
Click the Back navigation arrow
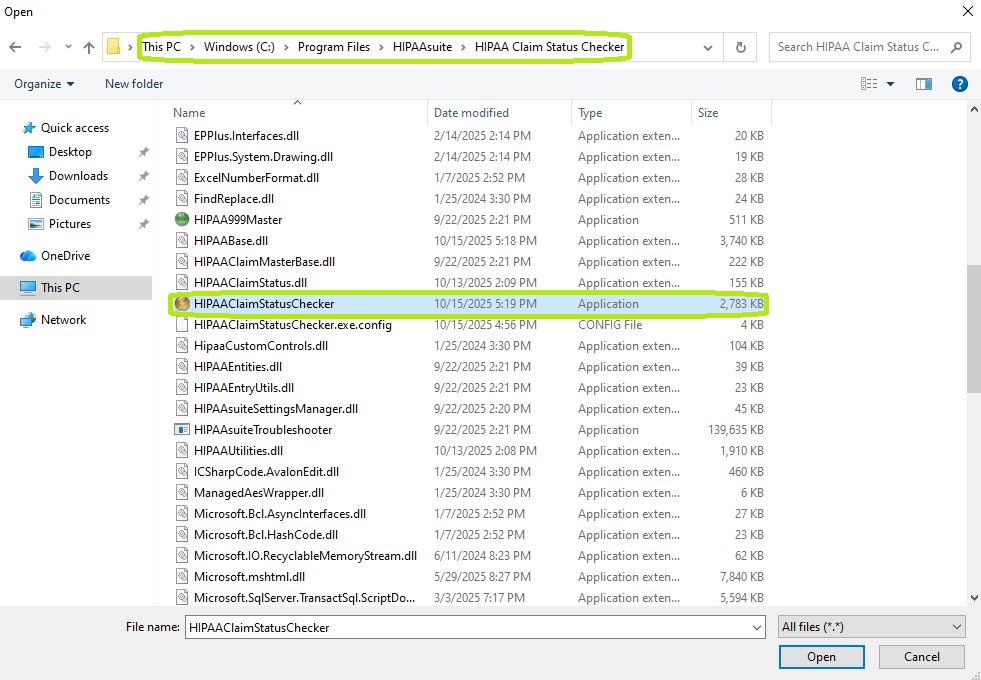point(16,47)
